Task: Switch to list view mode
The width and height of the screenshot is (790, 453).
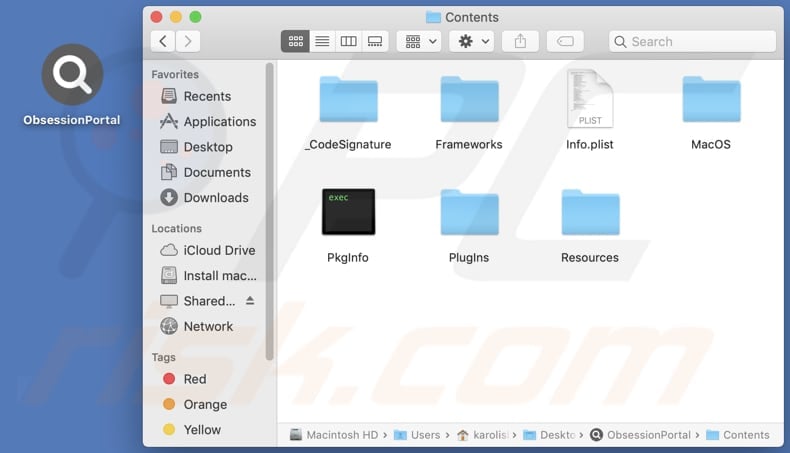Action: (322, 41)
